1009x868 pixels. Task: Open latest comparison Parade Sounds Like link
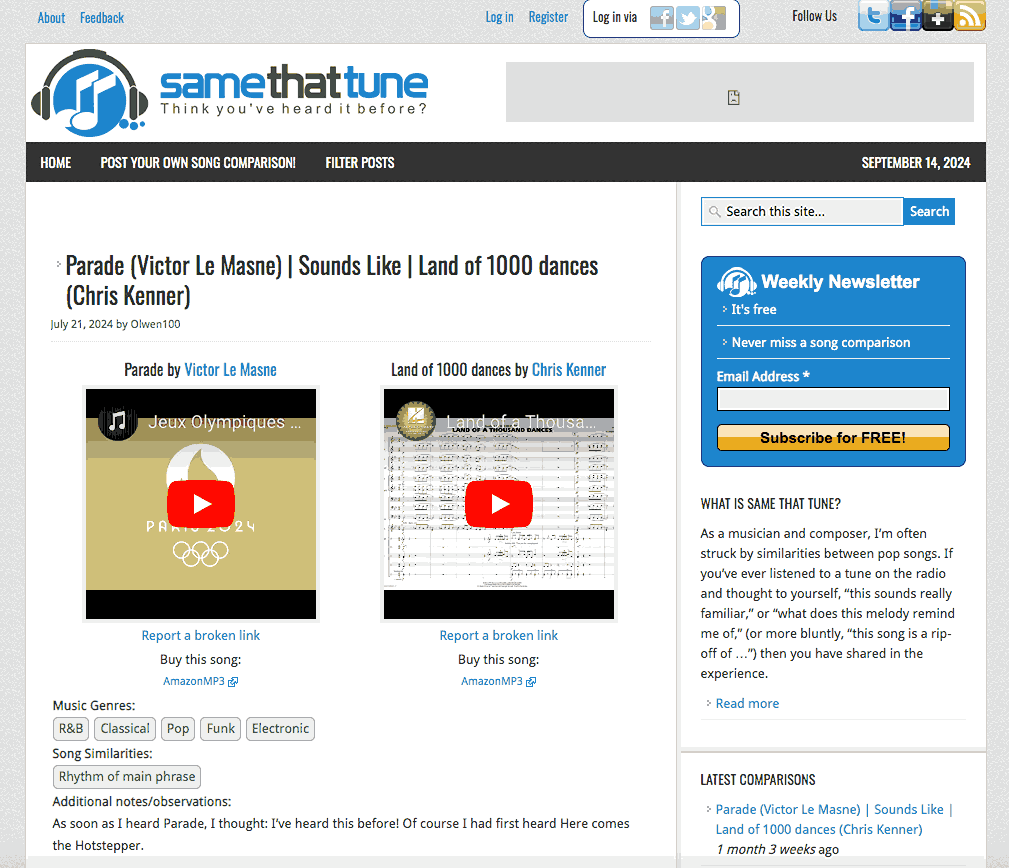pyautogui.click(x=833, y=819)
